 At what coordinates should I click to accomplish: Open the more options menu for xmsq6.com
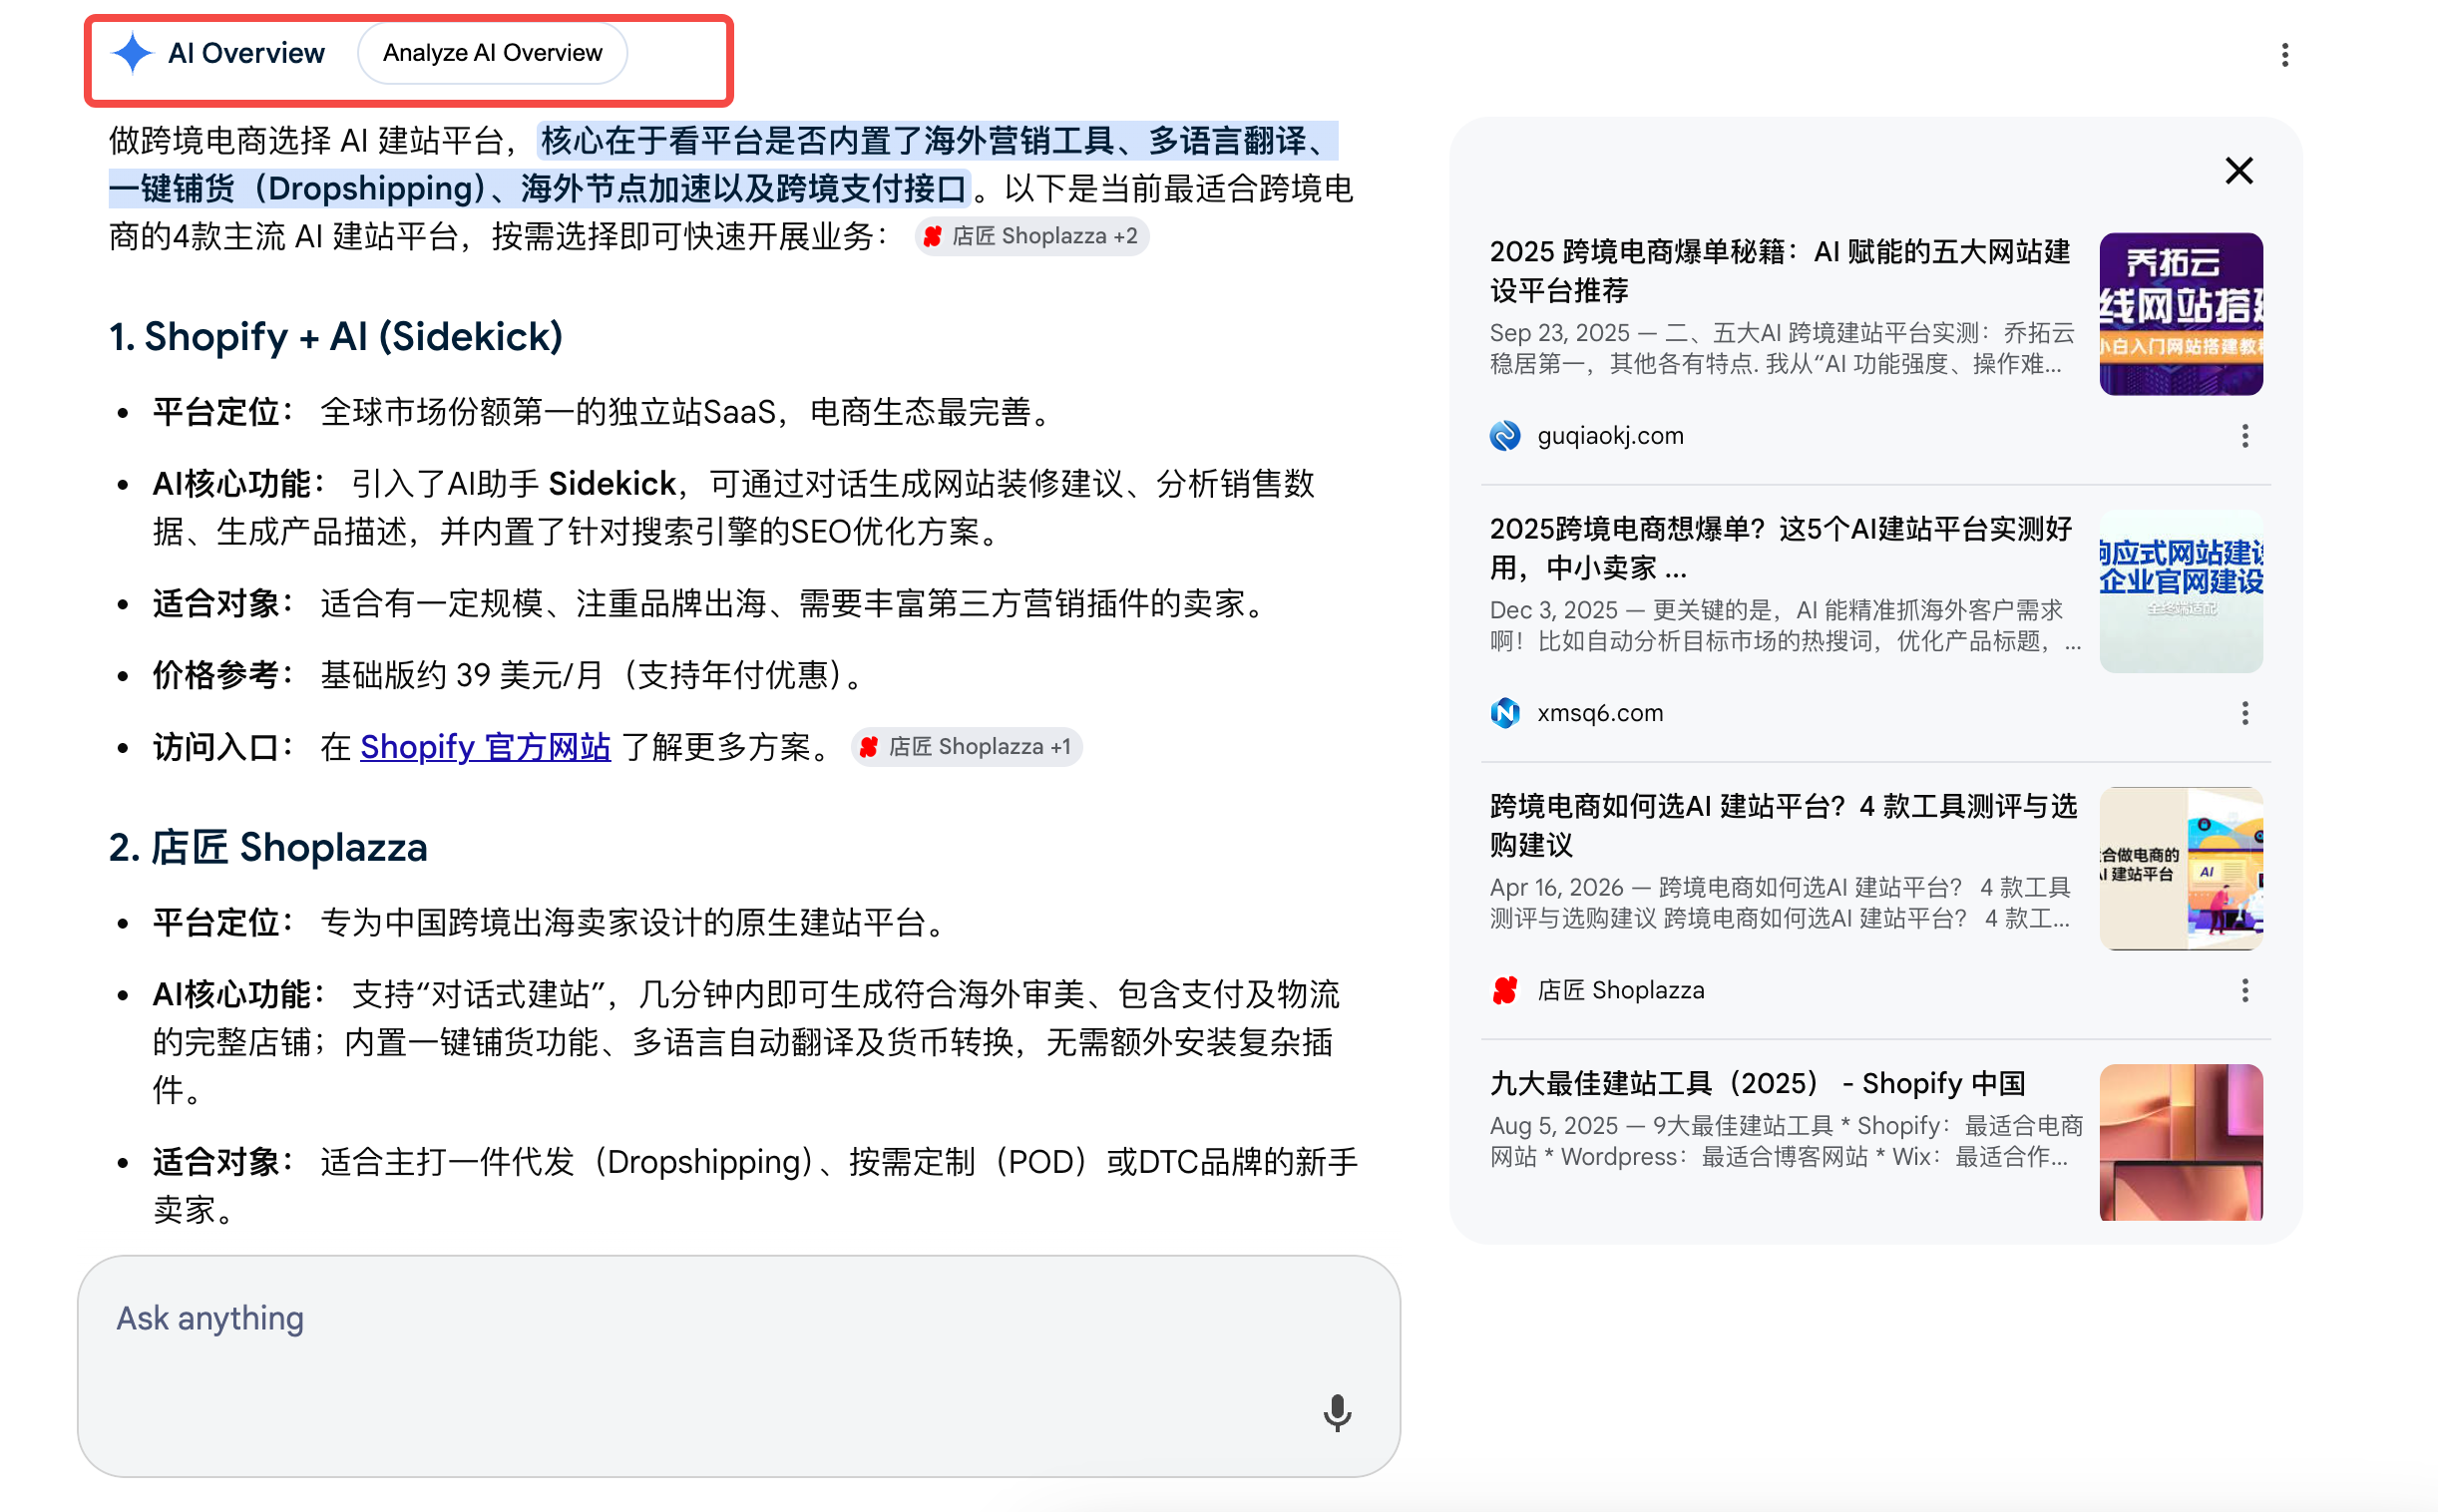pyautogui.click(x=2244, y=713)
